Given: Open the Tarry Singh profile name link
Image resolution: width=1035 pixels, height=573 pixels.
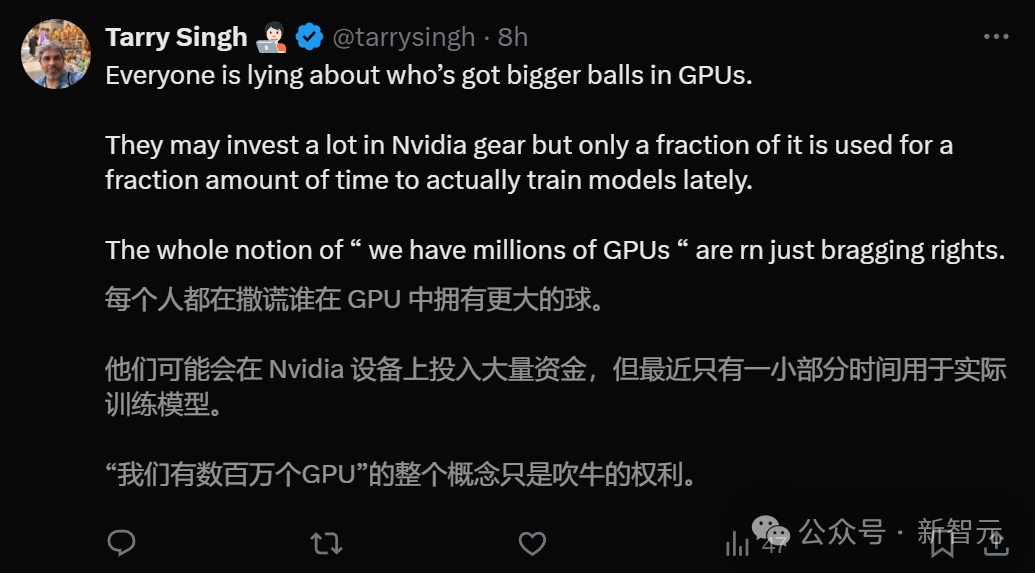Looking at the screenshot, I should [176, 38].
